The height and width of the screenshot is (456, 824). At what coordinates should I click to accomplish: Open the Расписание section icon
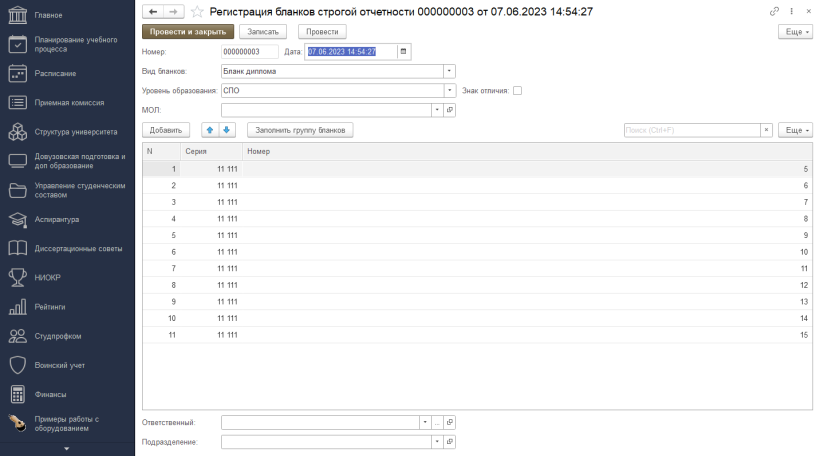coord(17,74)
